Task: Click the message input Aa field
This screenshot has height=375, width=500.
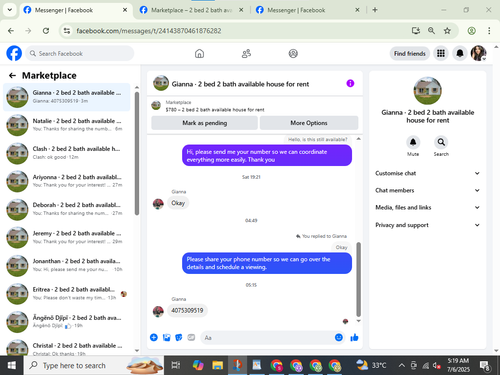Action: click(267, 337)
